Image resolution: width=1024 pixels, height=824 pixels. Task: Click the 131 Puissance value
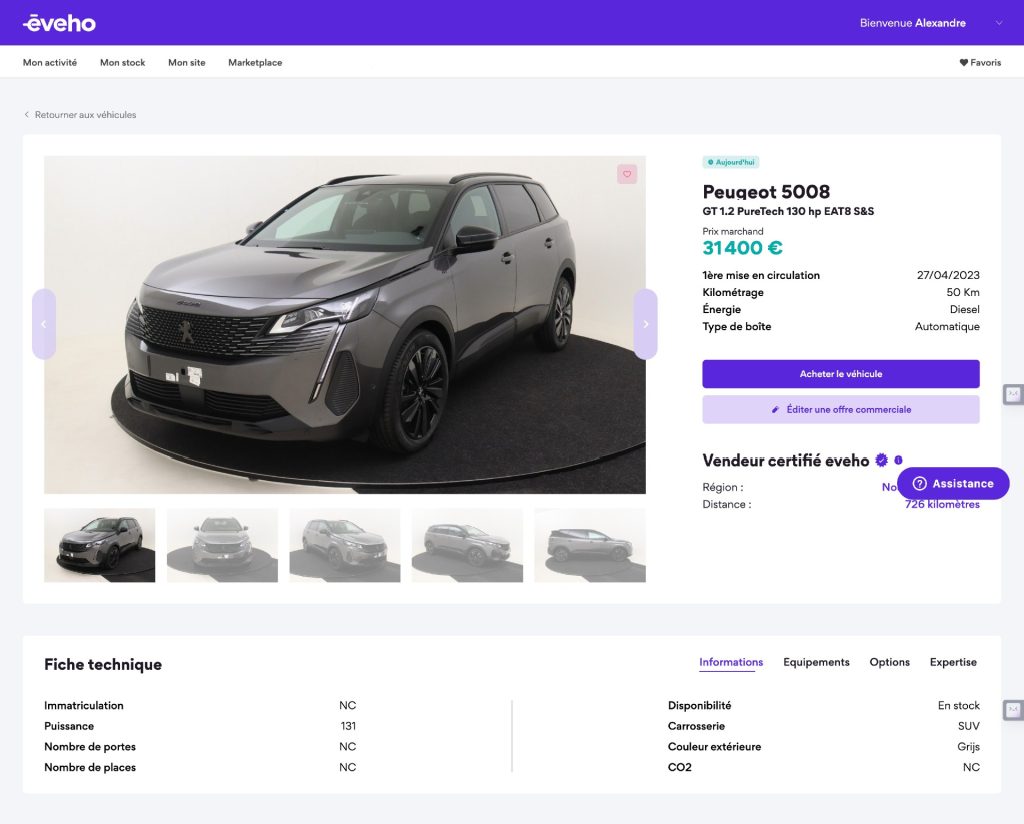coord(348,726)
